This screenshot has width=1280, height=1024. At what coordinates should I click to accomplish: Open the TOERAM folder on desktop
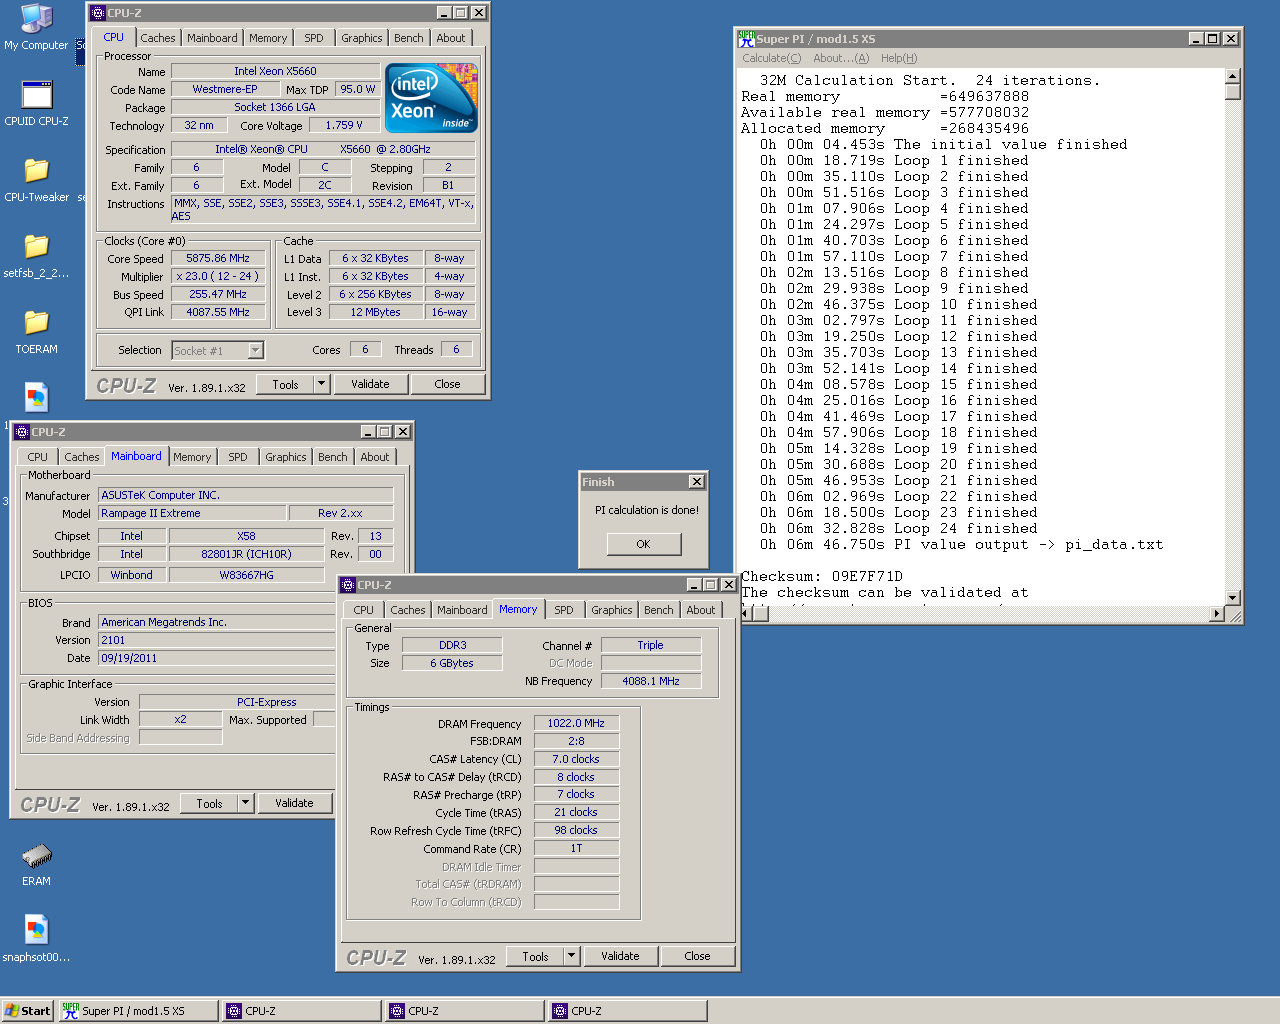[x=37, y=331]
